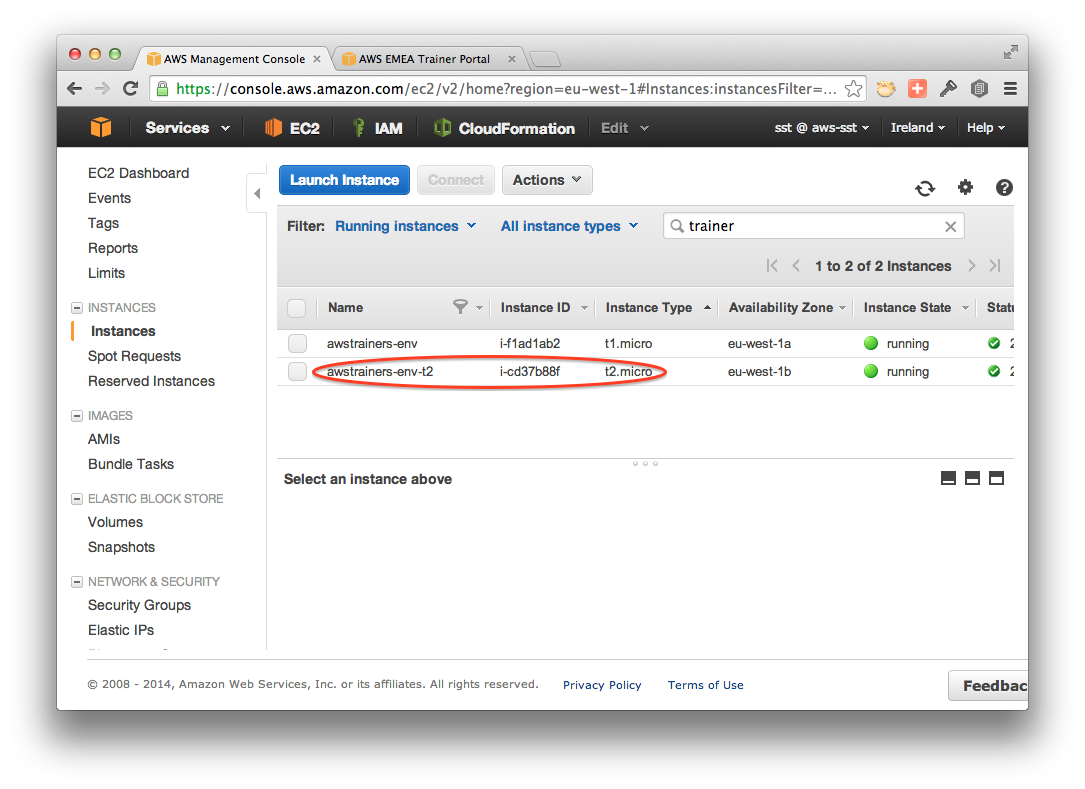Collapse the IMAGES sidebar section
The image size is (1085, 789).
click(x=77, y=415)
